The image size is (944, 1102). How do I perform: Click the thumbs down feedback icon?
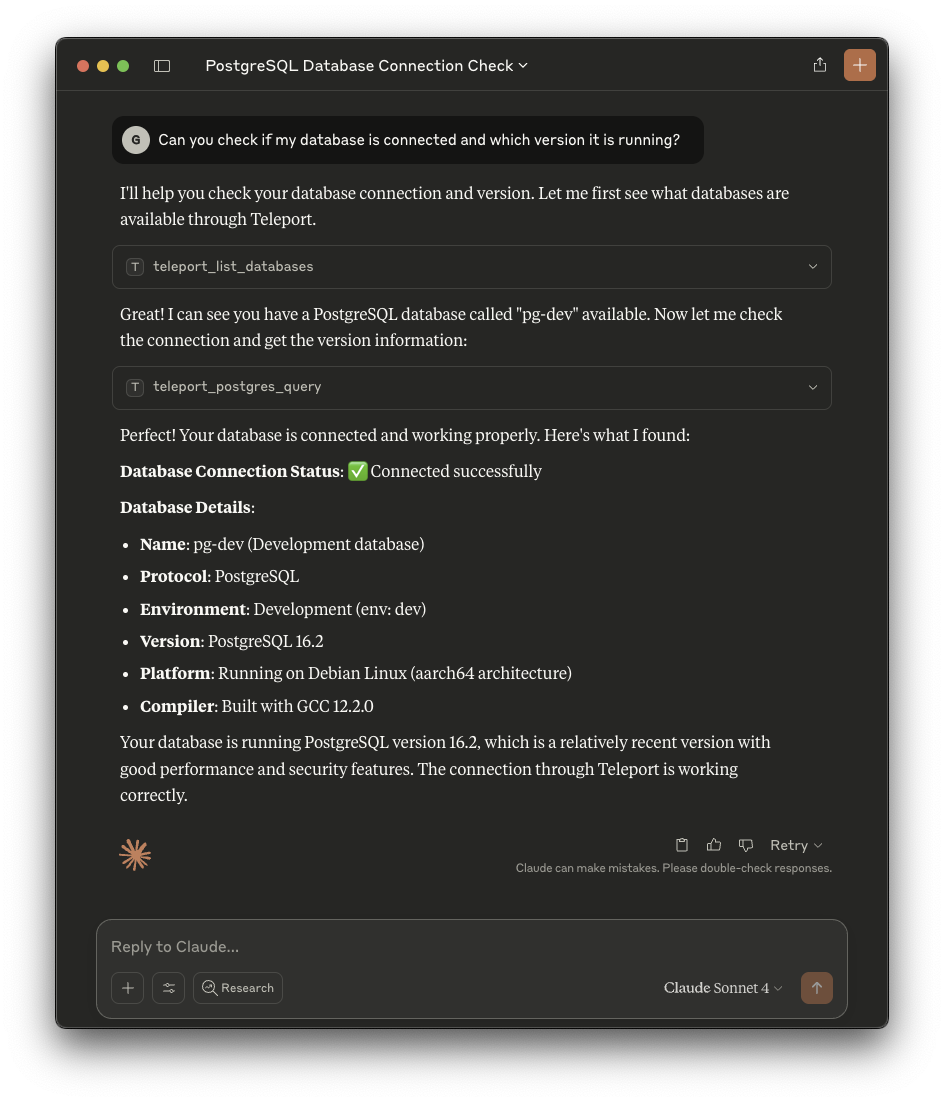[745, 845]
